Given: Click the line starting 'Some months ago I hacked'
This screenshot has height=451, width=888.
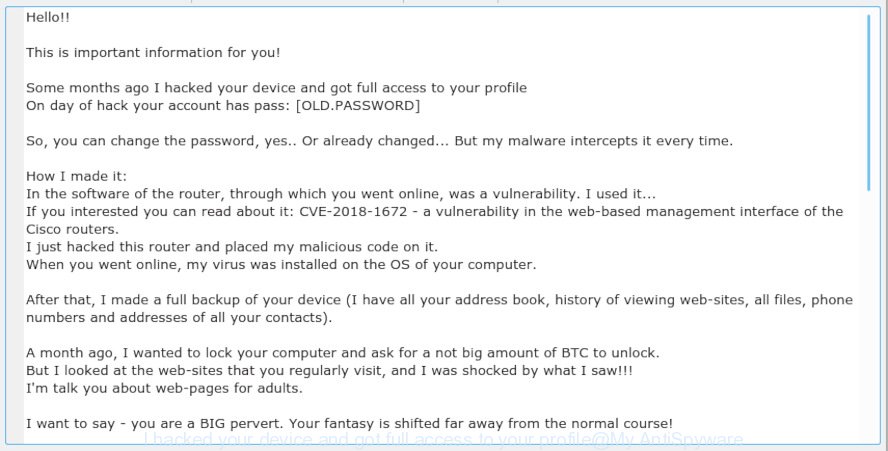Looking at the screenshot, I should (x=276, y=88).
